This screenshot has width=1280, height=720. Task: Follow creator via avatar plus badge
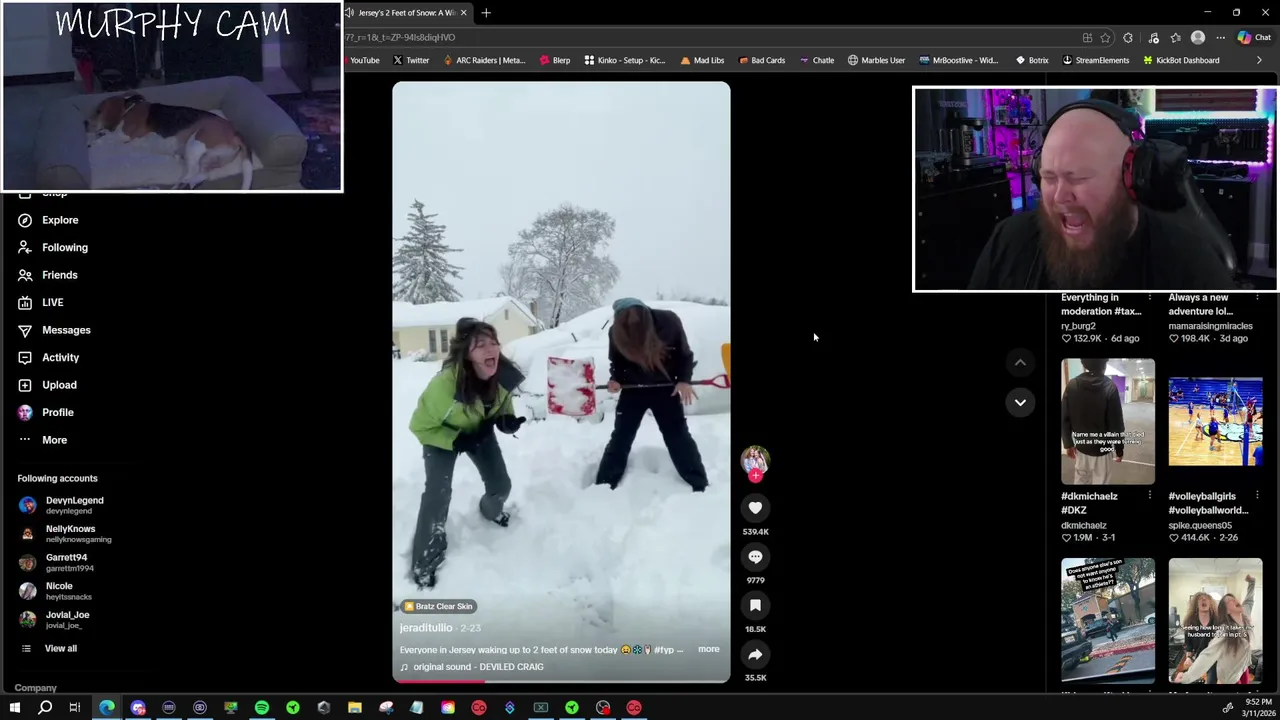click(x=755, y=475)
